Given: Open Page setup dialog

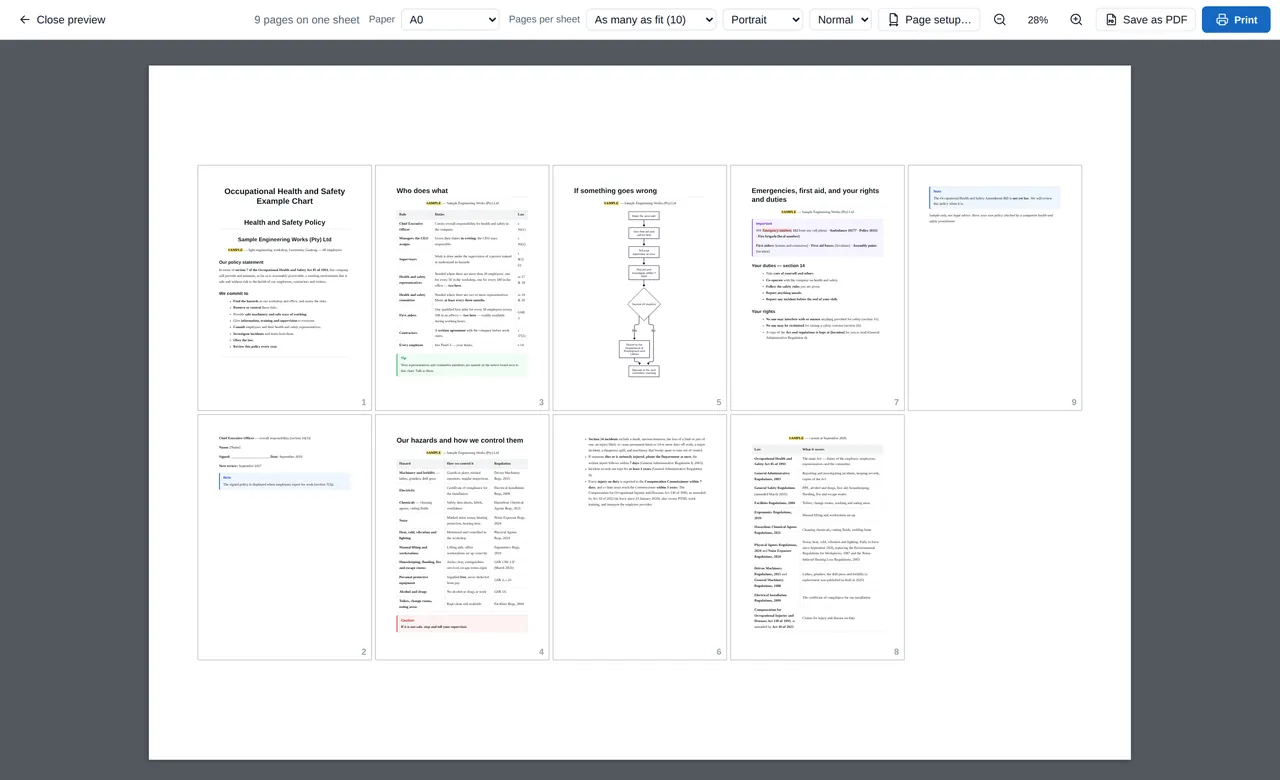Looking at the screenshot, I should 929,20.
